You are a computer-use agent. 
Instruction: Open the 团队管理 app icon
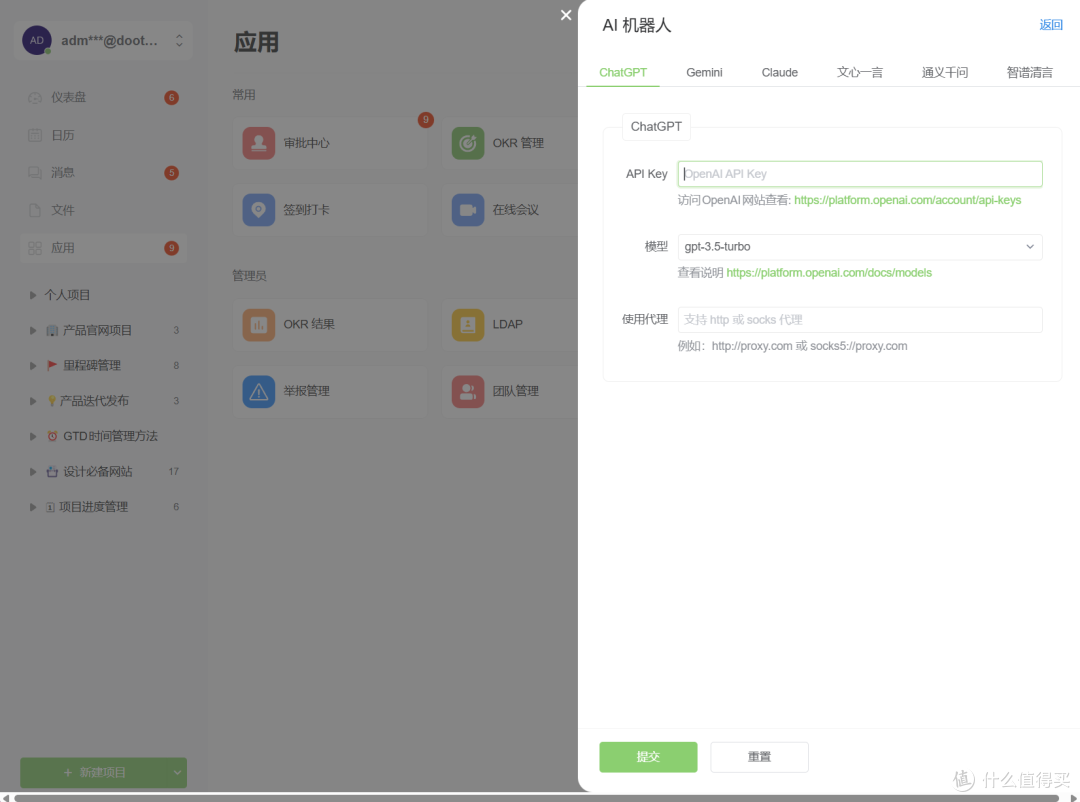(468, 391)
